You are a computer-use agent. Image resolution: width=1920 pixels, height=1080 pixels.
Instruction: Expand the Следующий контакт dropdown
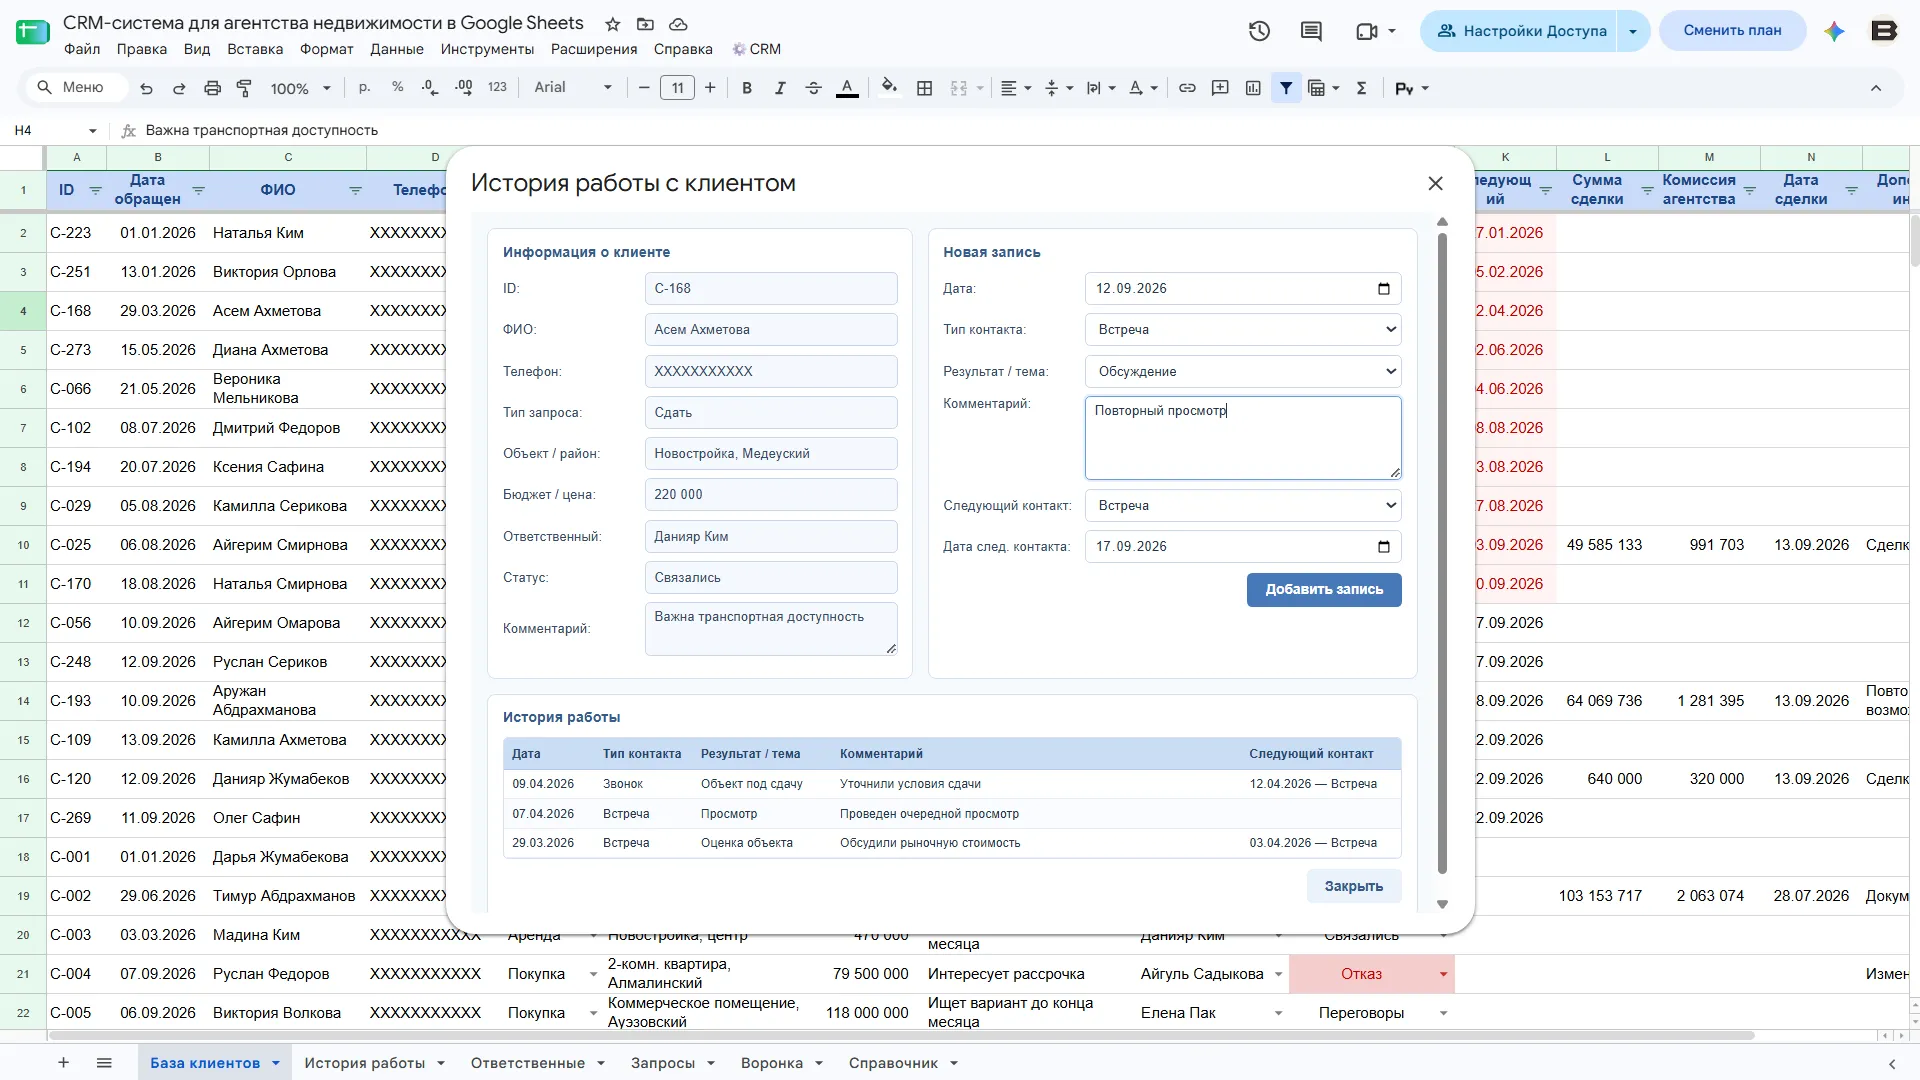[x=1243, y=505]
